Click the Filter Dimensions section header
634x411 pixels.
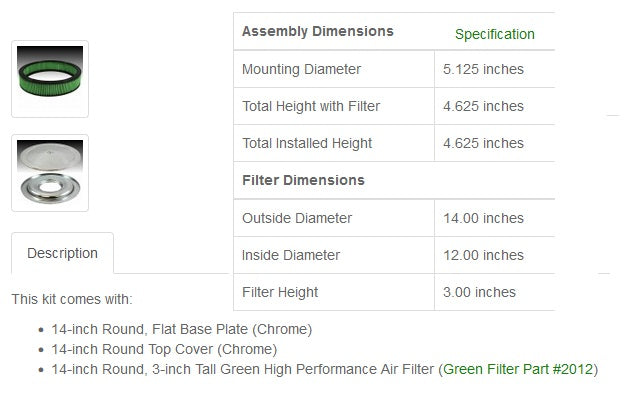(303, 180)
